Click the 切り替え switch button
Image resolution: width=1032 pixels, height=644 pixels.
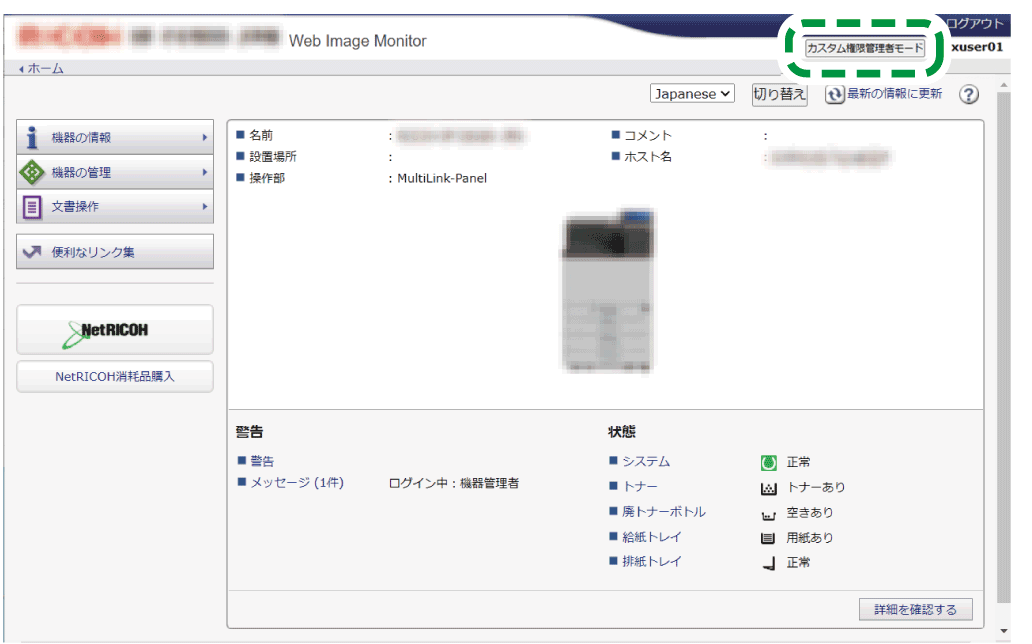point(779,93)
